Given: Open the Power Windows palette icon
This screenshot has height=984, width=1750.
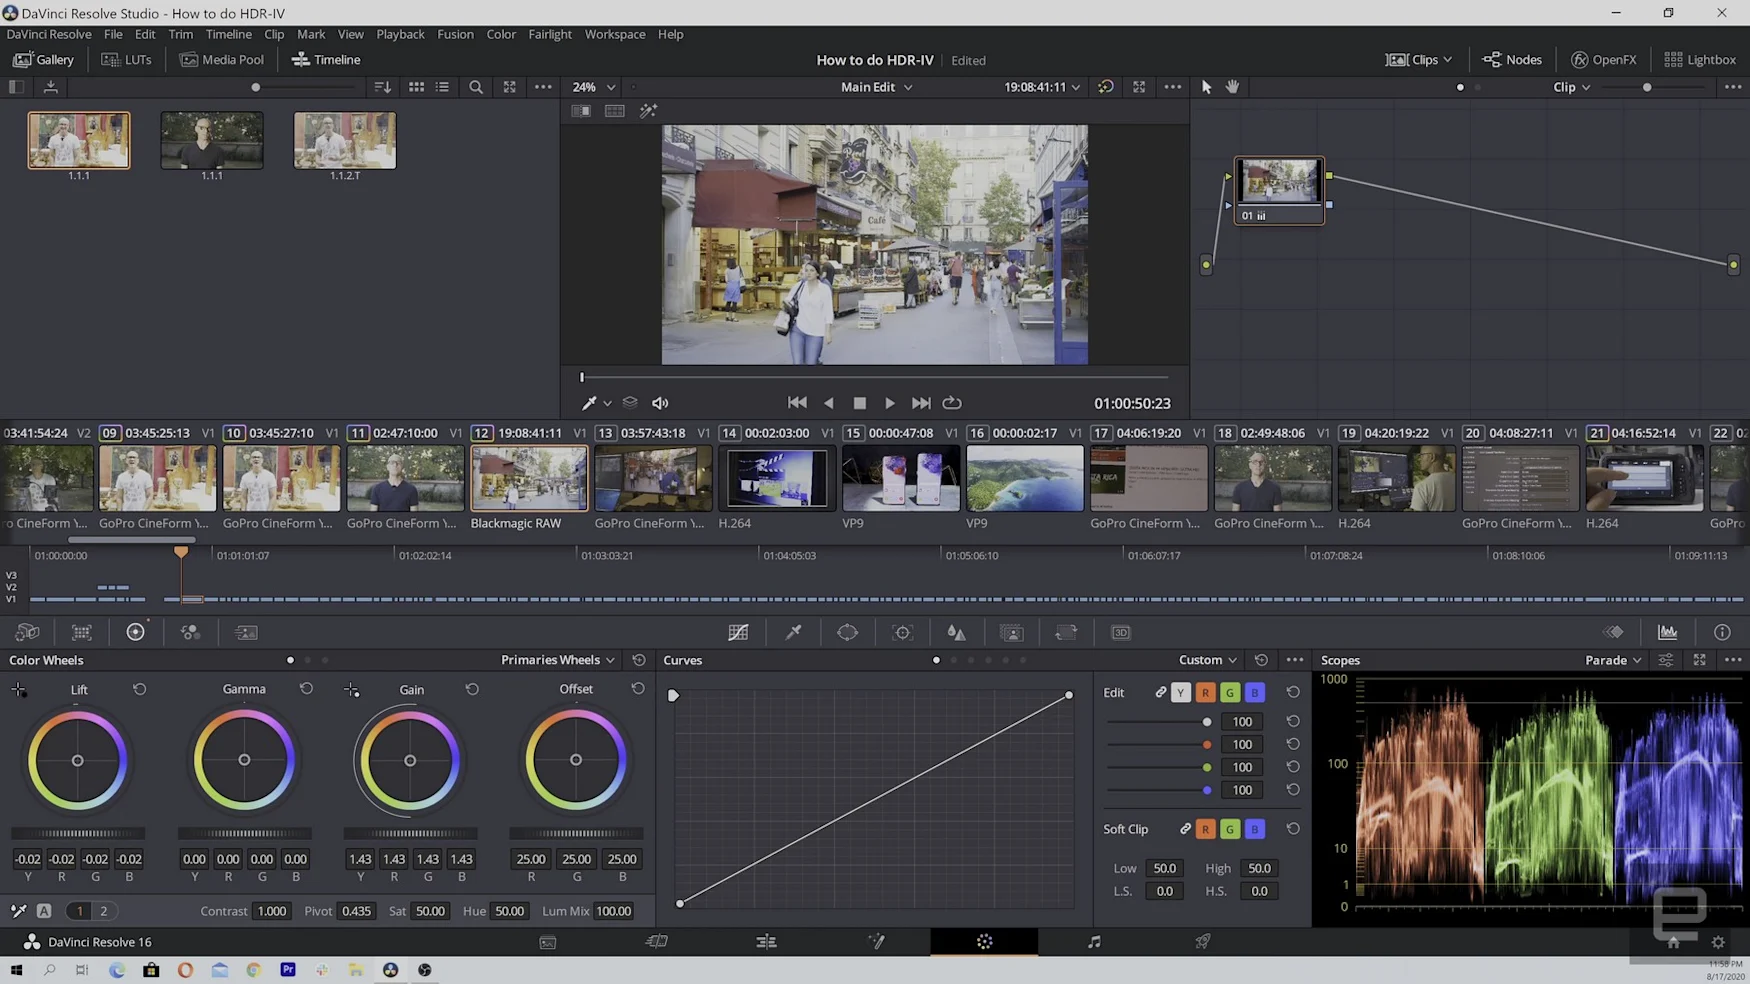Looking at the screenshot, I should (847, 632).
